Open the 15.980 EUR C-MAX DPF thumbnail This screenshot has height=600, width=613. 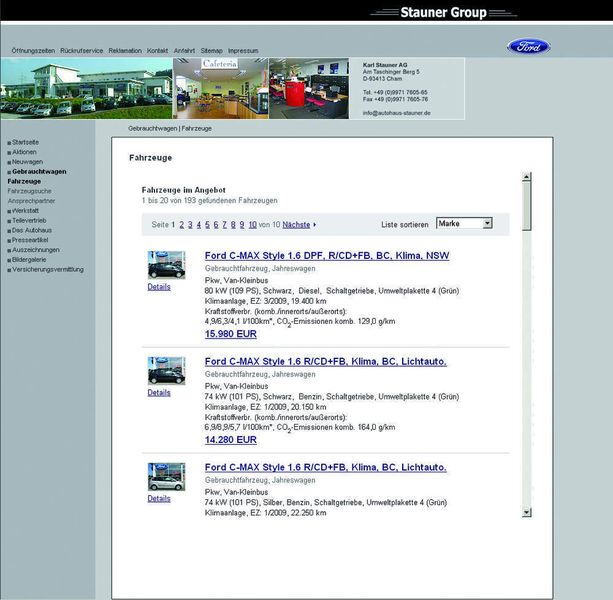tap(167, 265)
